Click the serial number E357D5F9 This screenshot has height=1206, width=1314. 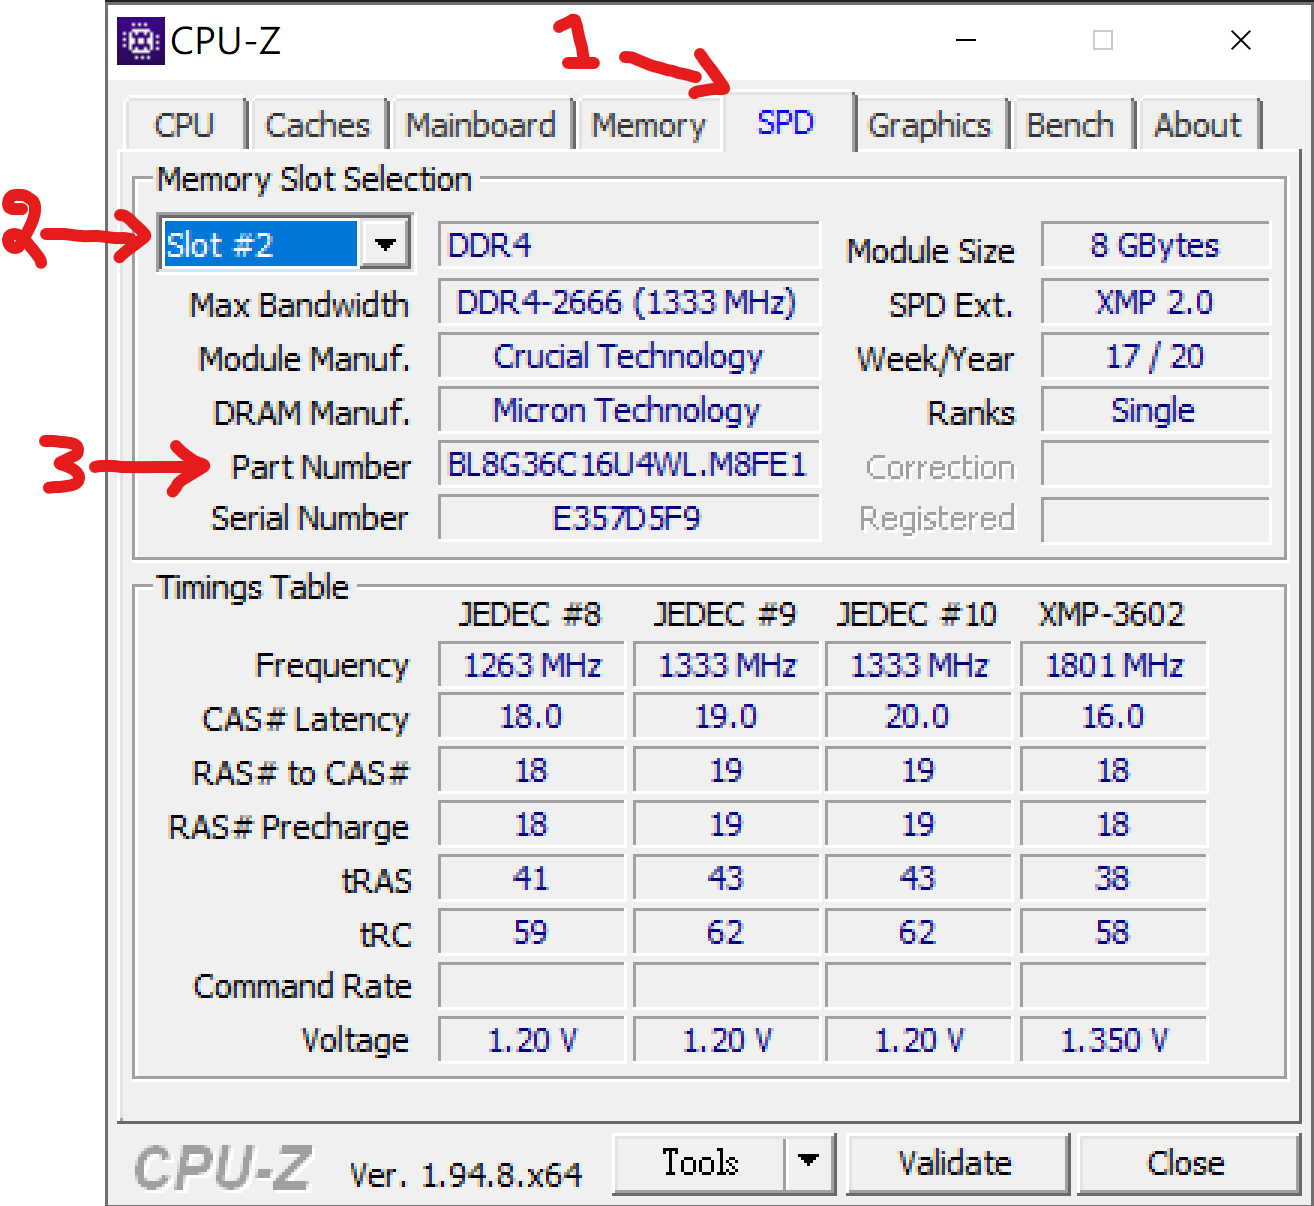[629, 519]
